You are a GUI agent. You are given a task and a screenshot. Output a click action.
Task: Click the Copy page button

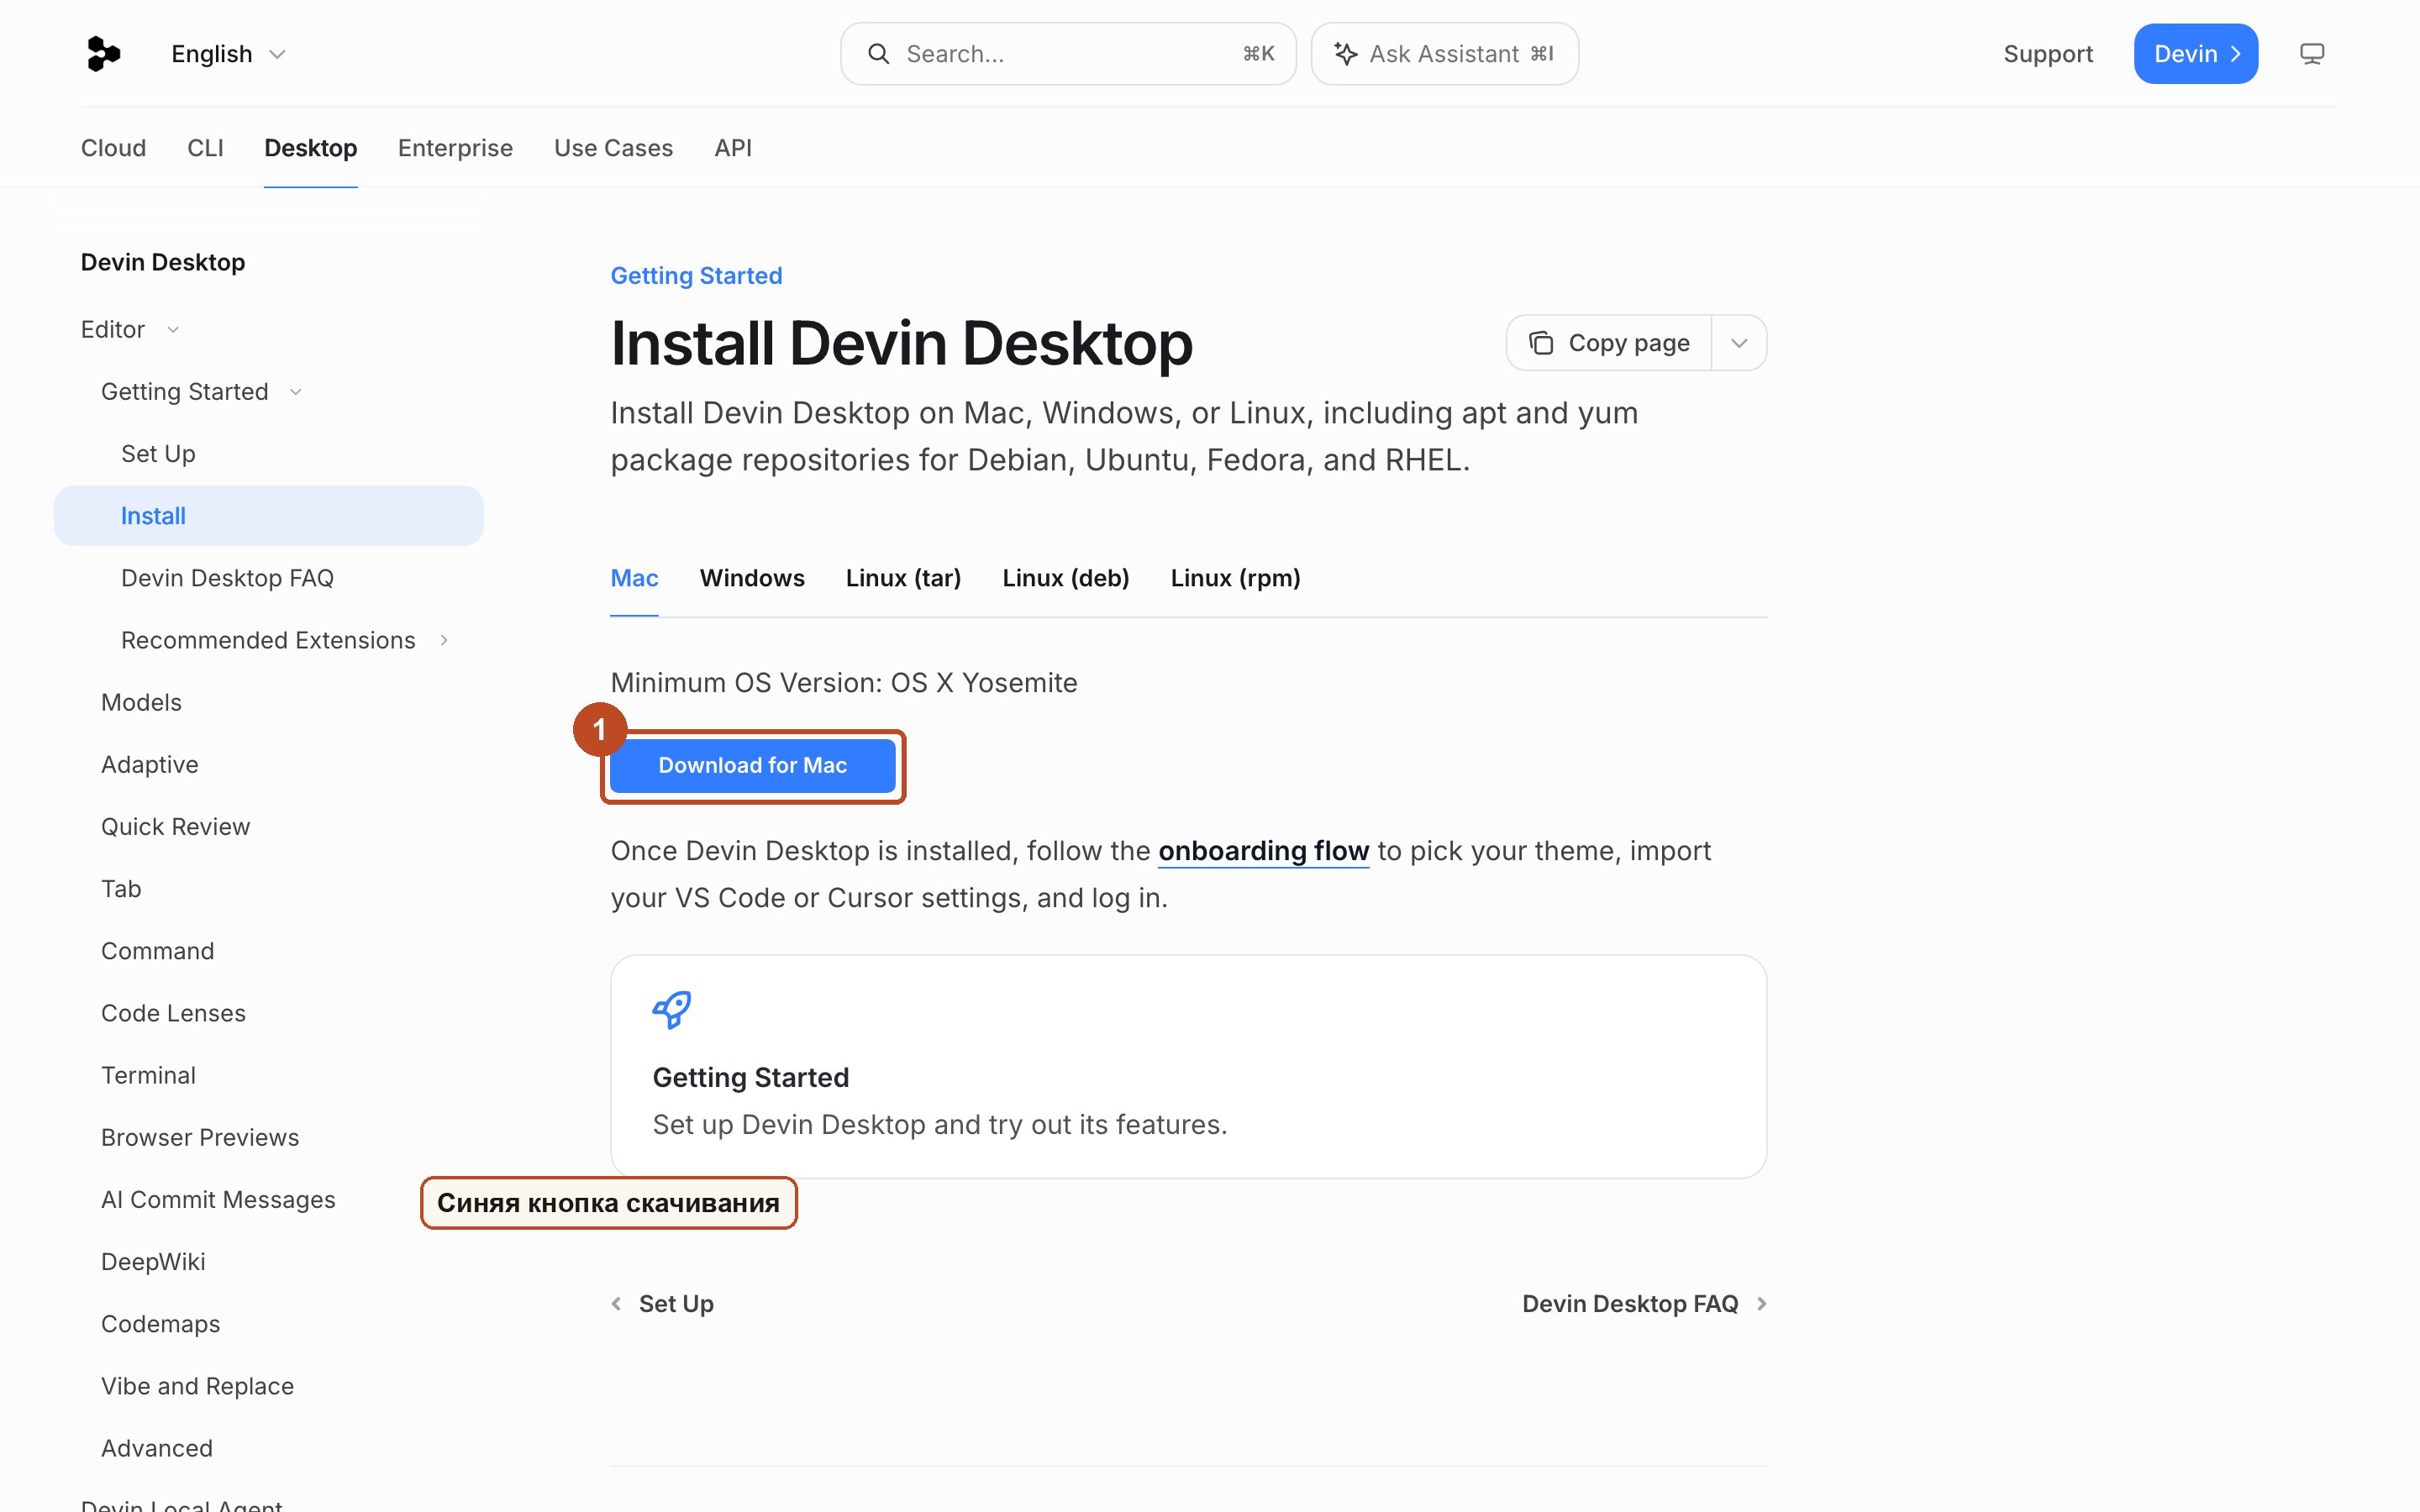click(1609, 343)
